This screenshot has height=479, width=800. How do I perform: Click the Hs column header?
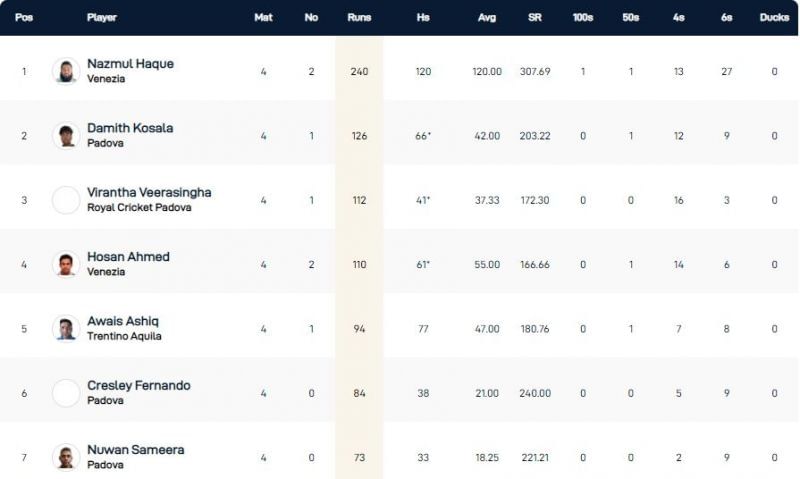(423, 17)
